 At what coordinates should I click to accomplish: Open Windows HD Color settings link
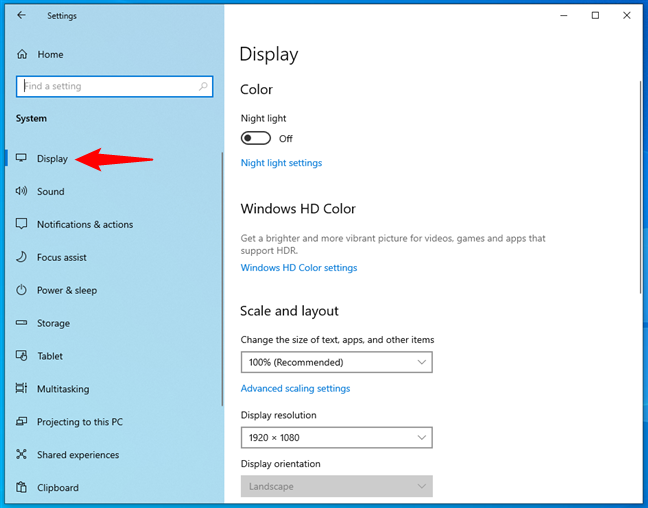[299, 268]
